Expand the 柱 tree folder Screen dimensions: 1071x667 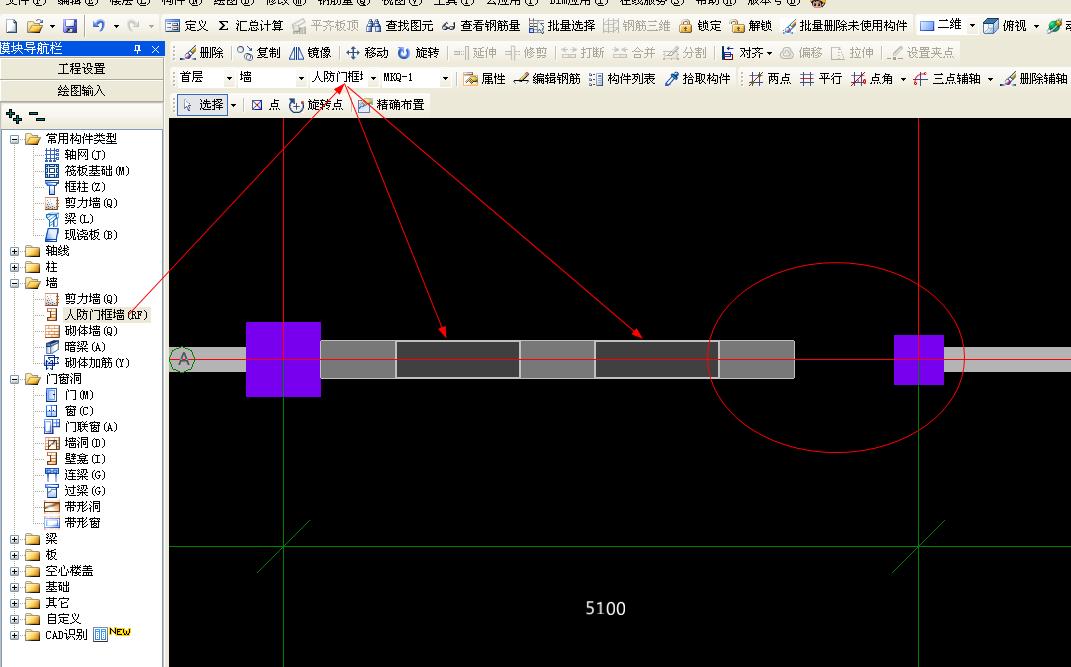click(x=14, y=267)
